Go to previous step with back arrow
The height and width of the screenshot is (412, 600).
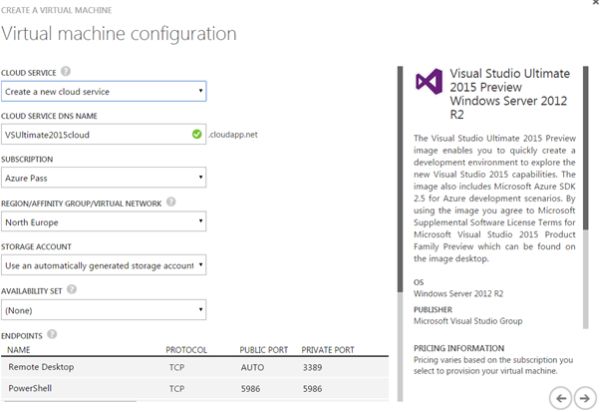(562, 398)
